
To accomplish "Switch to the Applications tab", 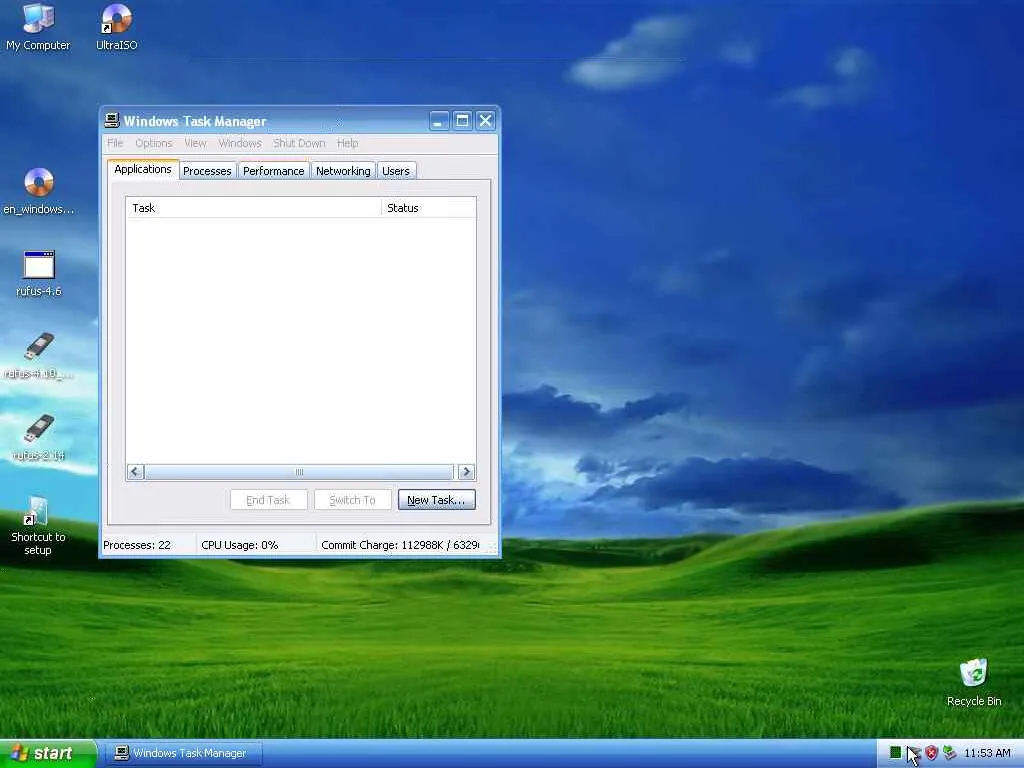I will 142,169.
